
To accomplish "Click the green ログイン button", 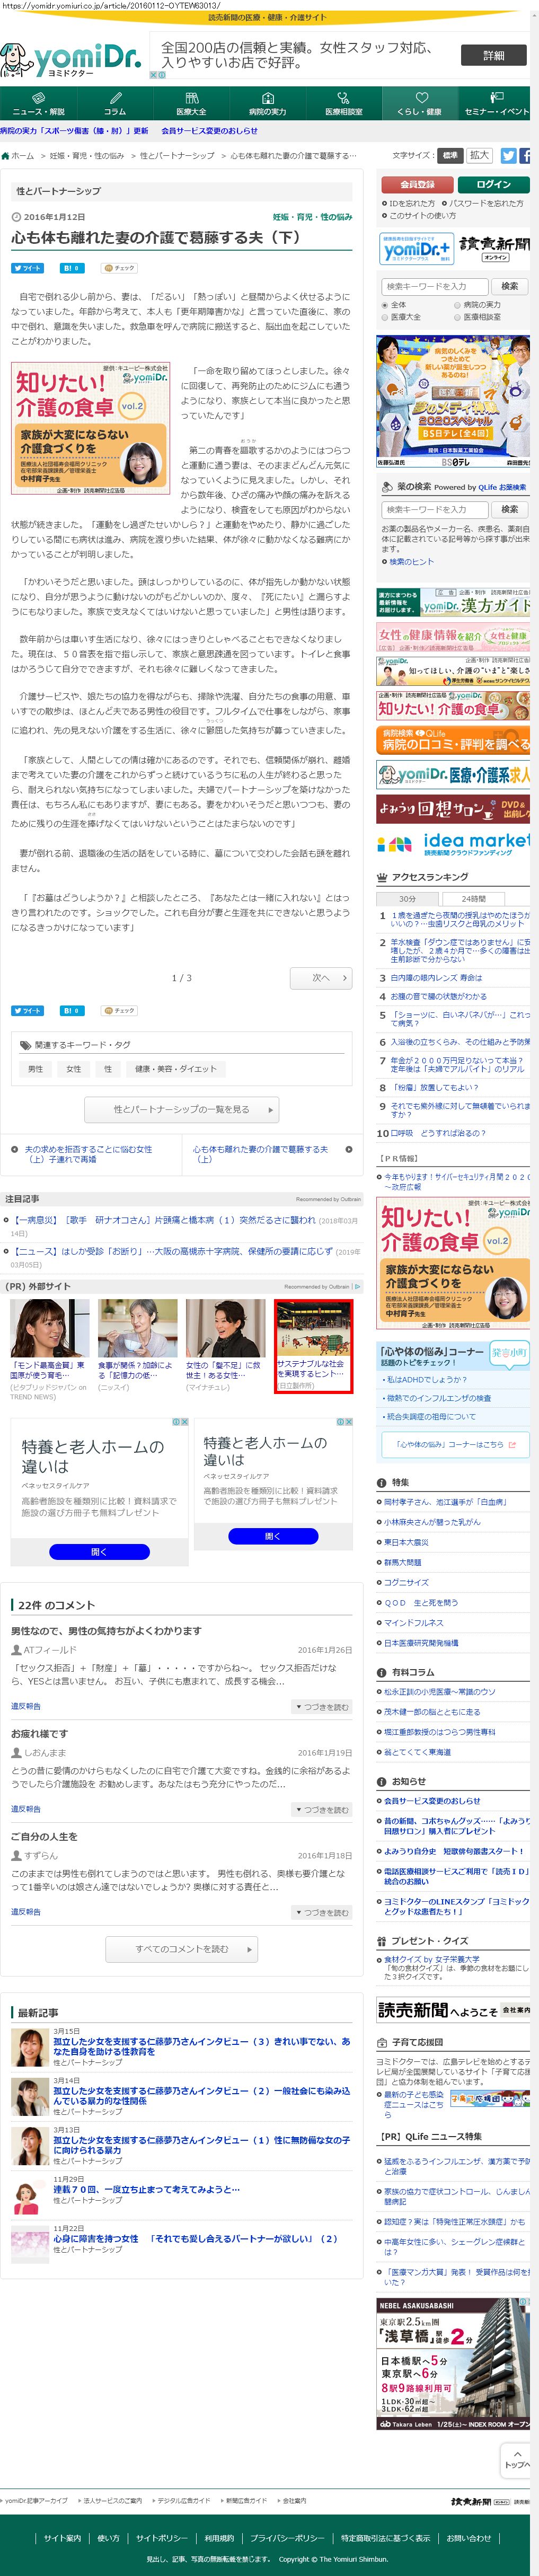I will 493,184.
